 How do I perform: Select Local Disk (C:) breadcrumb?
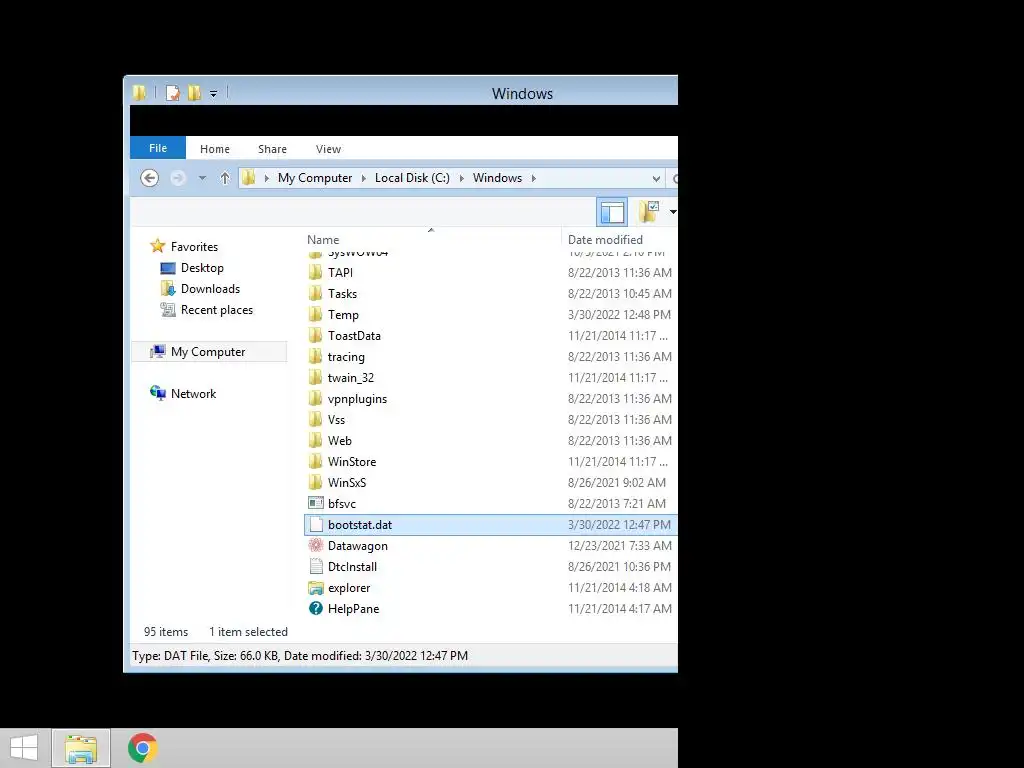(x=412, y=178)
